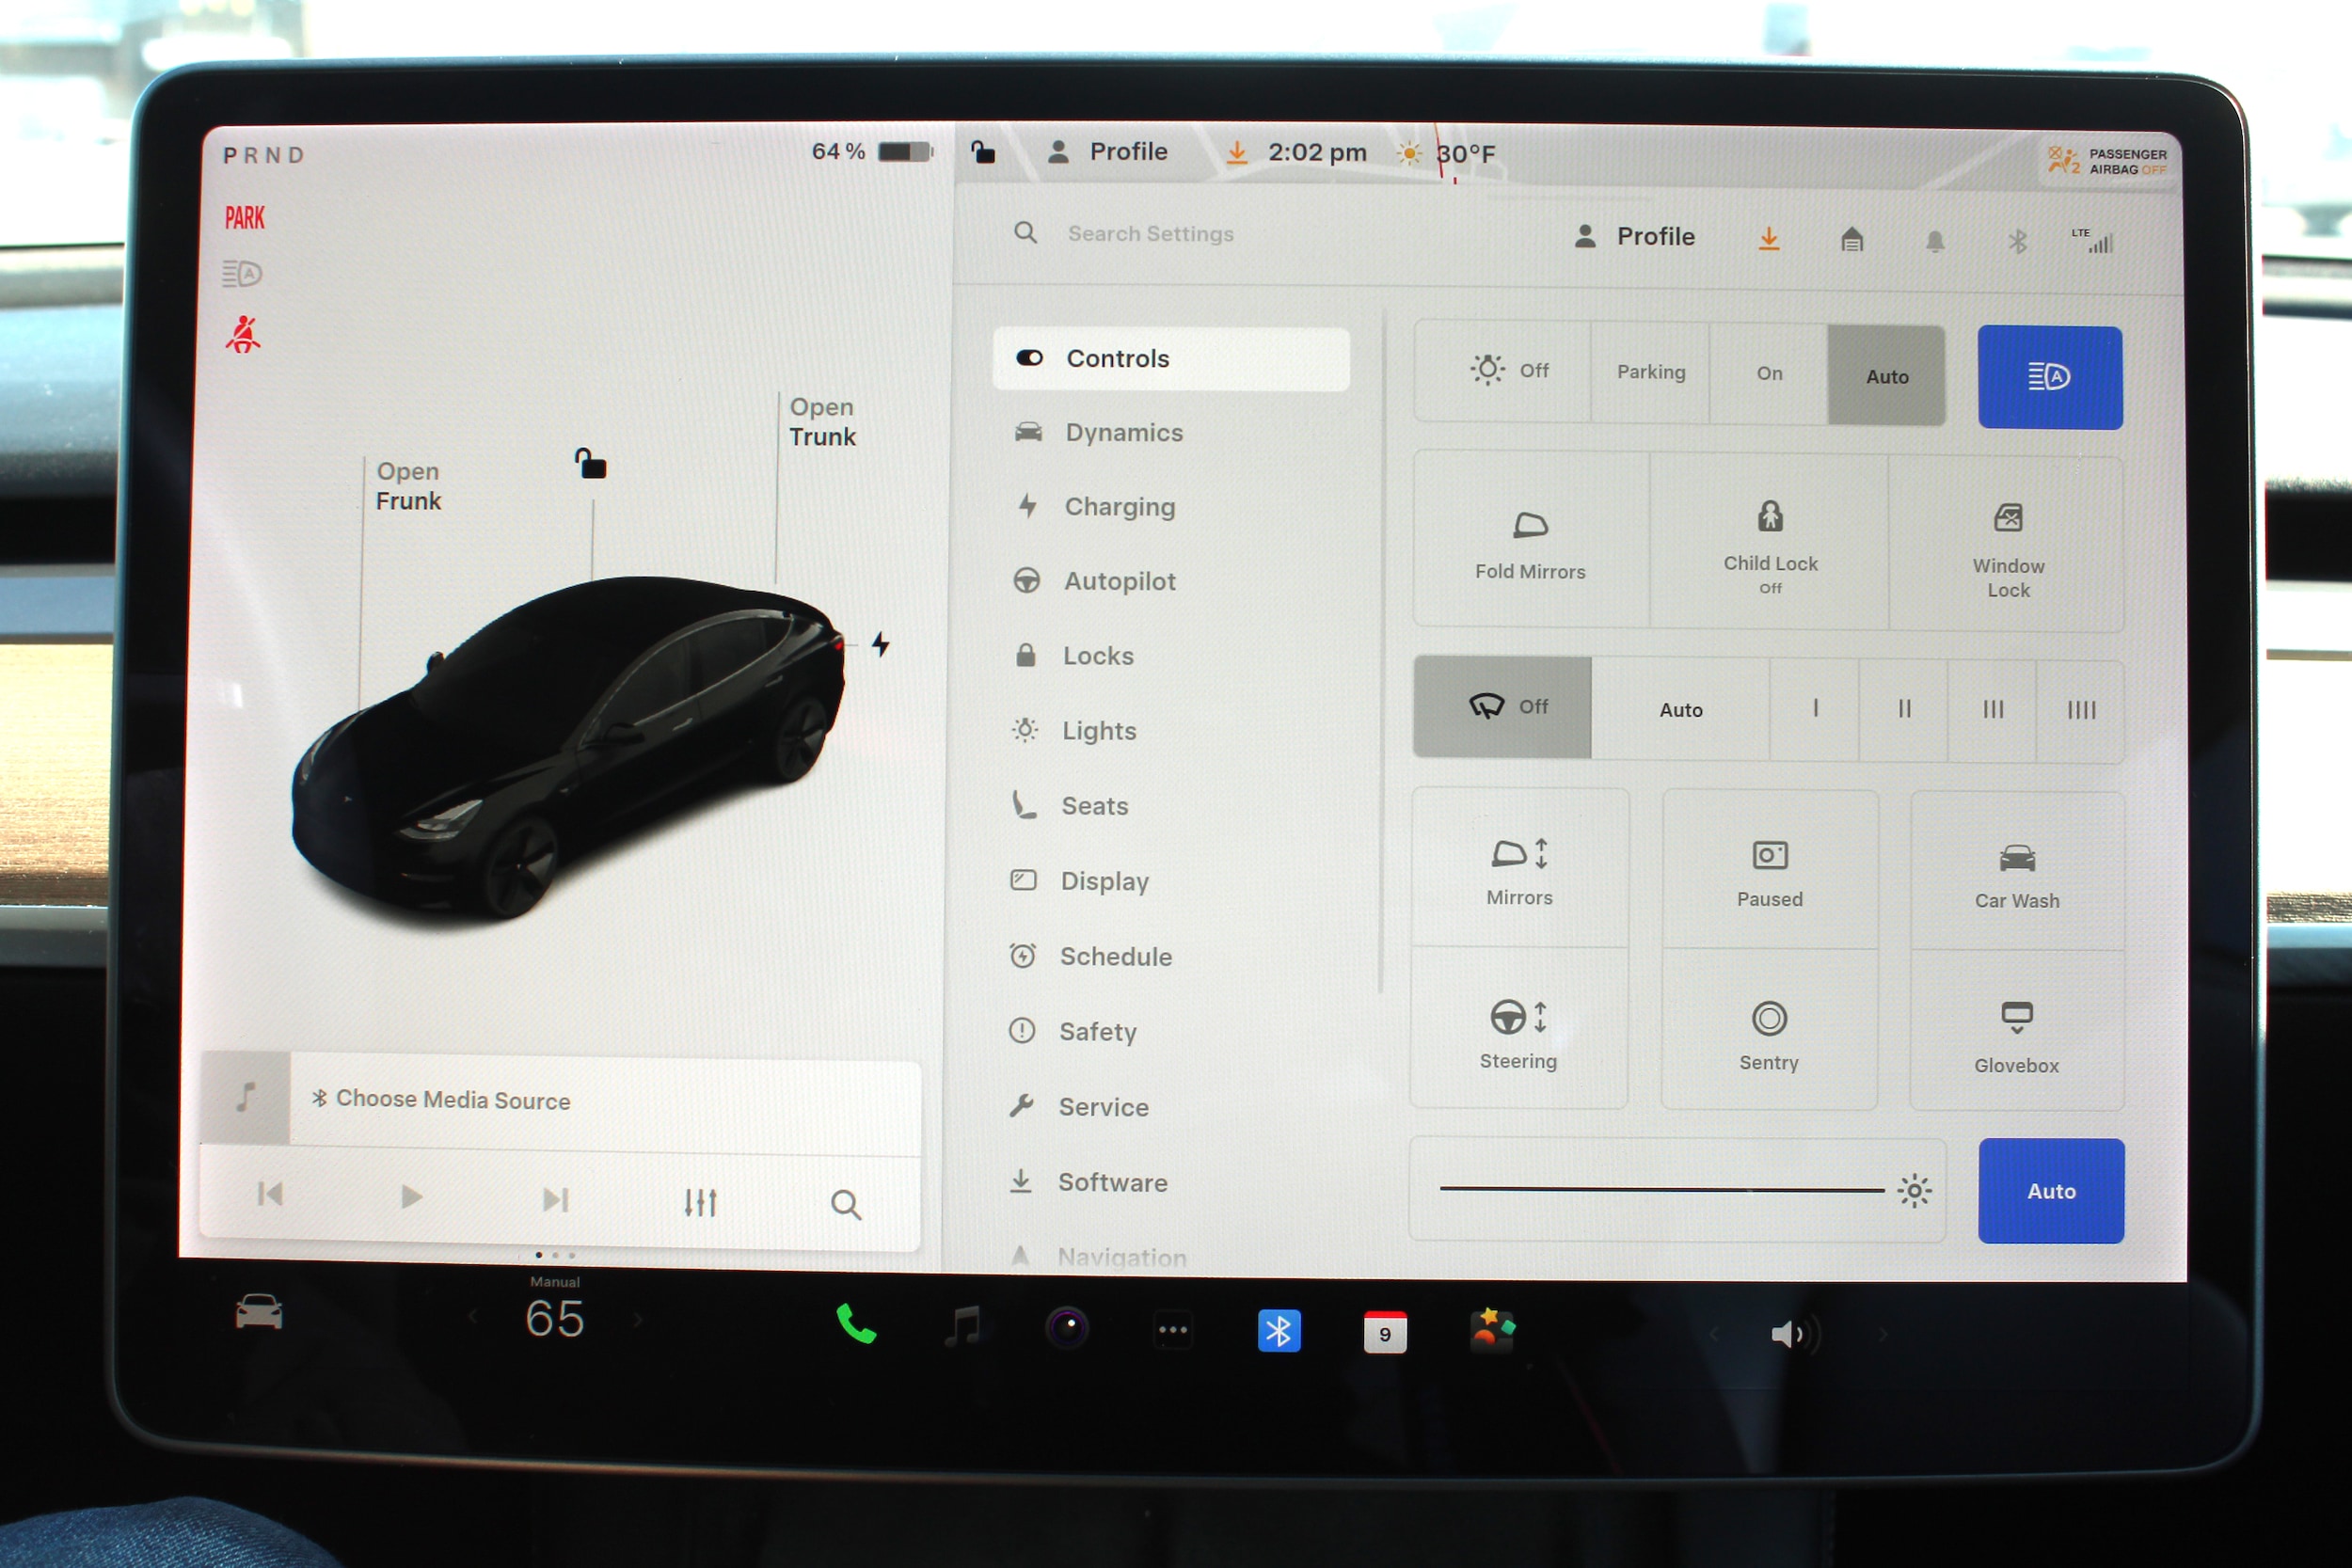Open the dashcam camera app icon

1067,1328
